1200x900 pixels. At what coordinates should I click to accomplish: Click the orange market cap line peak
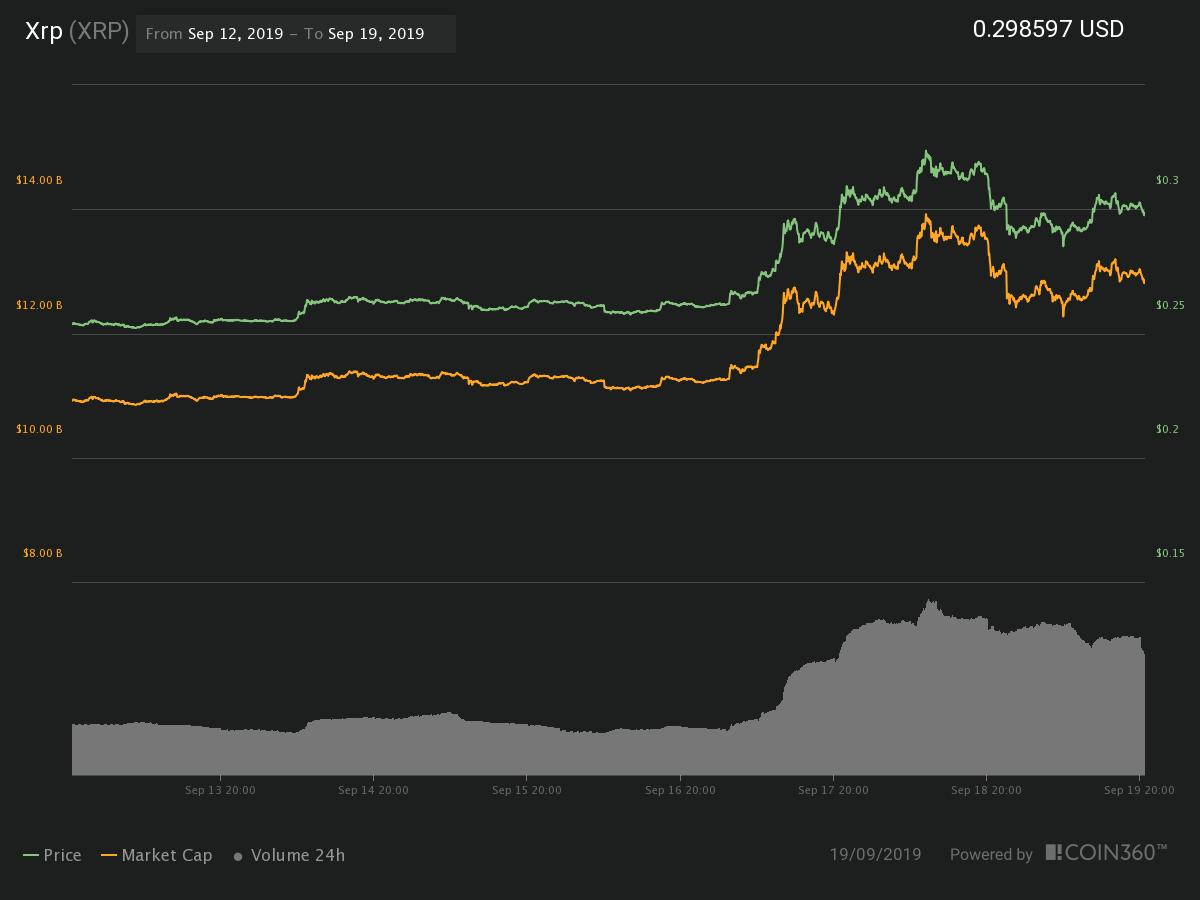point(927,215)
